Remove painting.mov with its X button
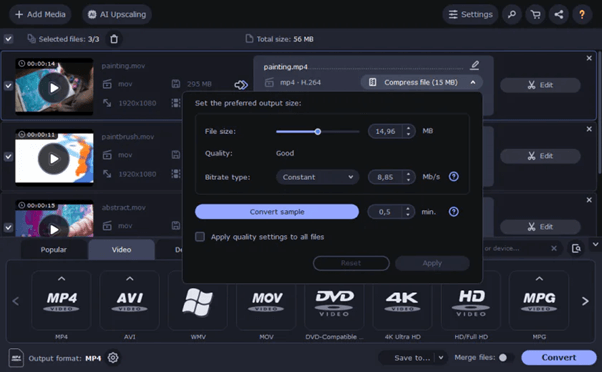 (589, 58)
